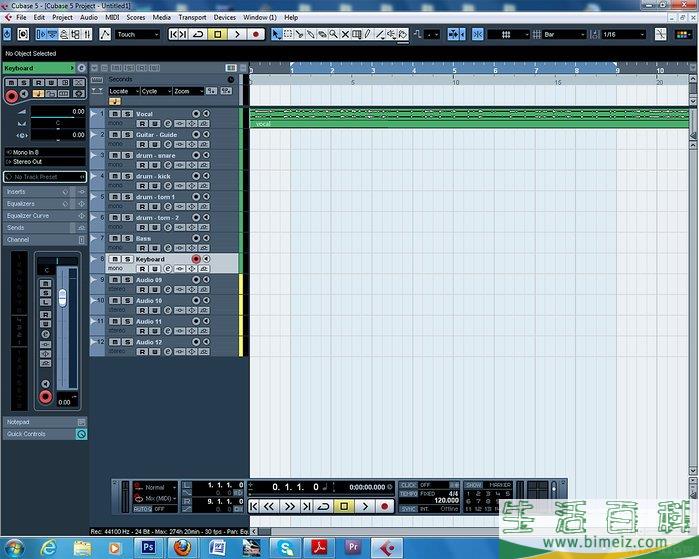
Task: Enable monitor on drum - kick track
Action: pyautogui.click(x=206, y=176)
